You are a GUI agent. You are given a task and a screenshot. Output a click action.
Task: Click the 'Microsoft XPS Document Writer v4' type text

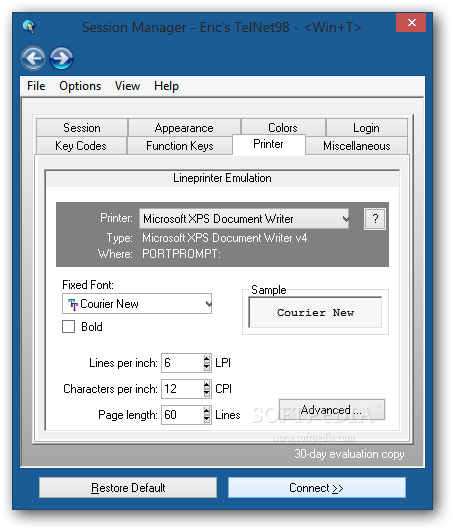coord(224,238)
